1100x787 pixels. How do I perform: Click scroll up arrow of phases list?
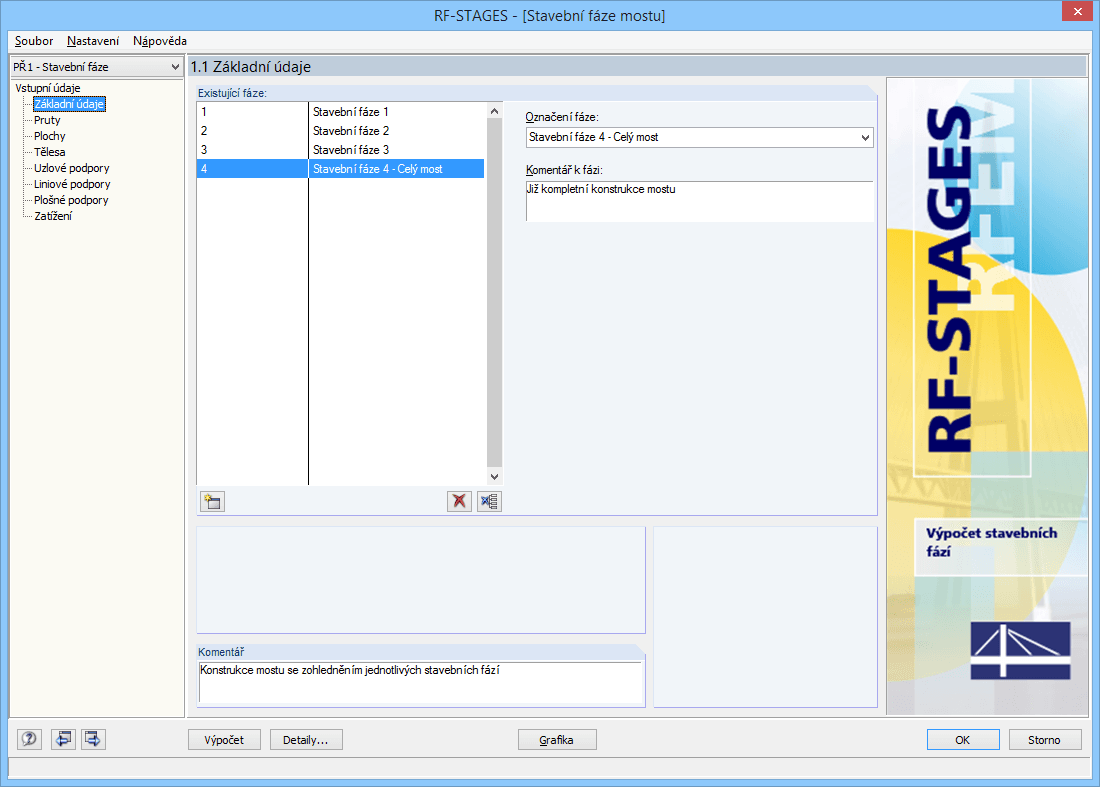(x=495, y=111)
